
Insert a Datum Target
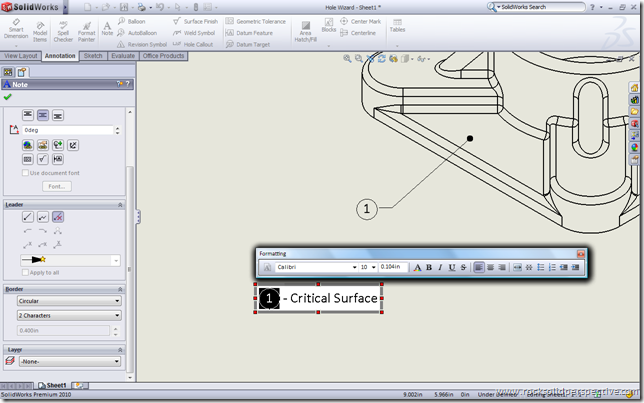pyautogui.click(x=248, y=44)
